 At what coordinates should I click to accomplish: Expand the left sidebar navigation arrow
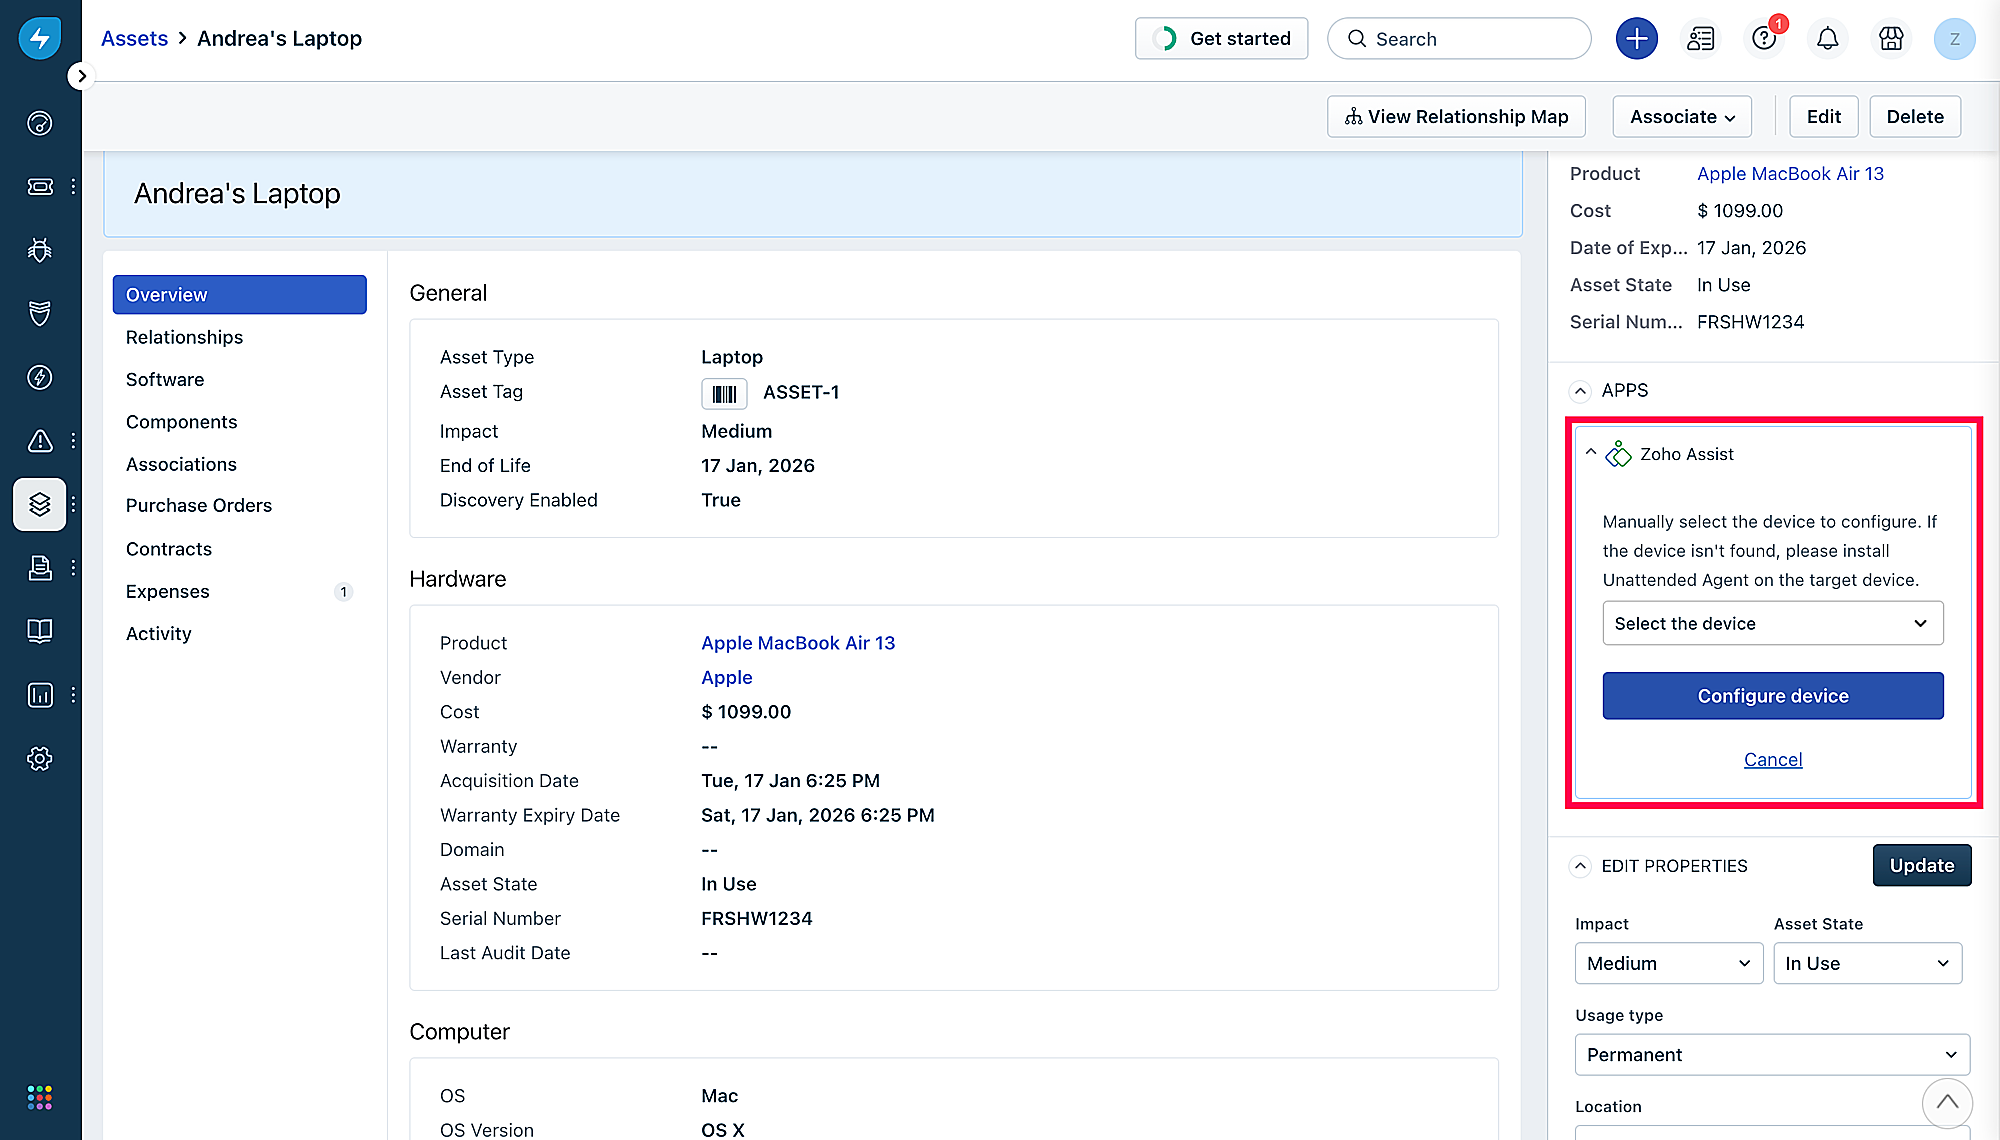[81, 76]
